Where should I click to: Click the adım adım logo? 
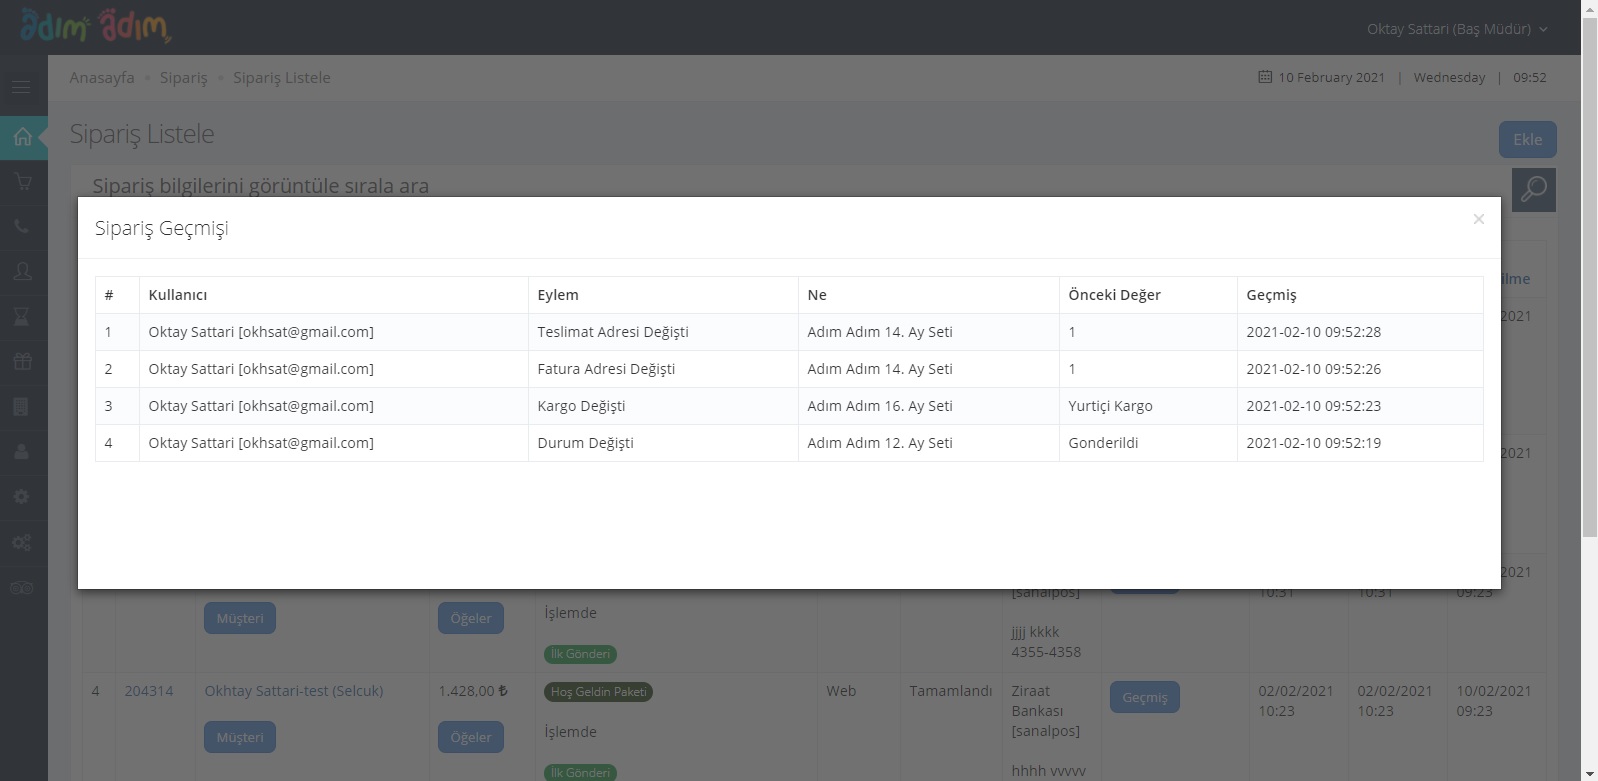coord(96,27)
